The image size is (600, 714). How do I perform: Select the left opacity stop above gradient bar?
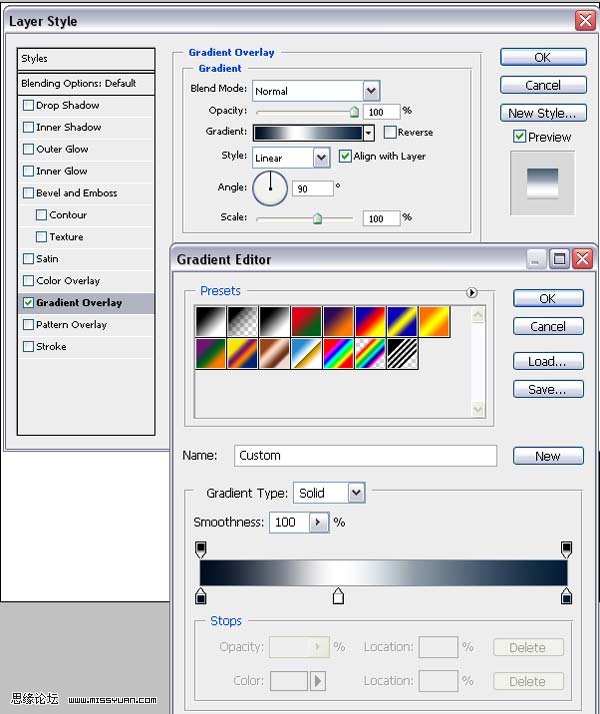200,549
